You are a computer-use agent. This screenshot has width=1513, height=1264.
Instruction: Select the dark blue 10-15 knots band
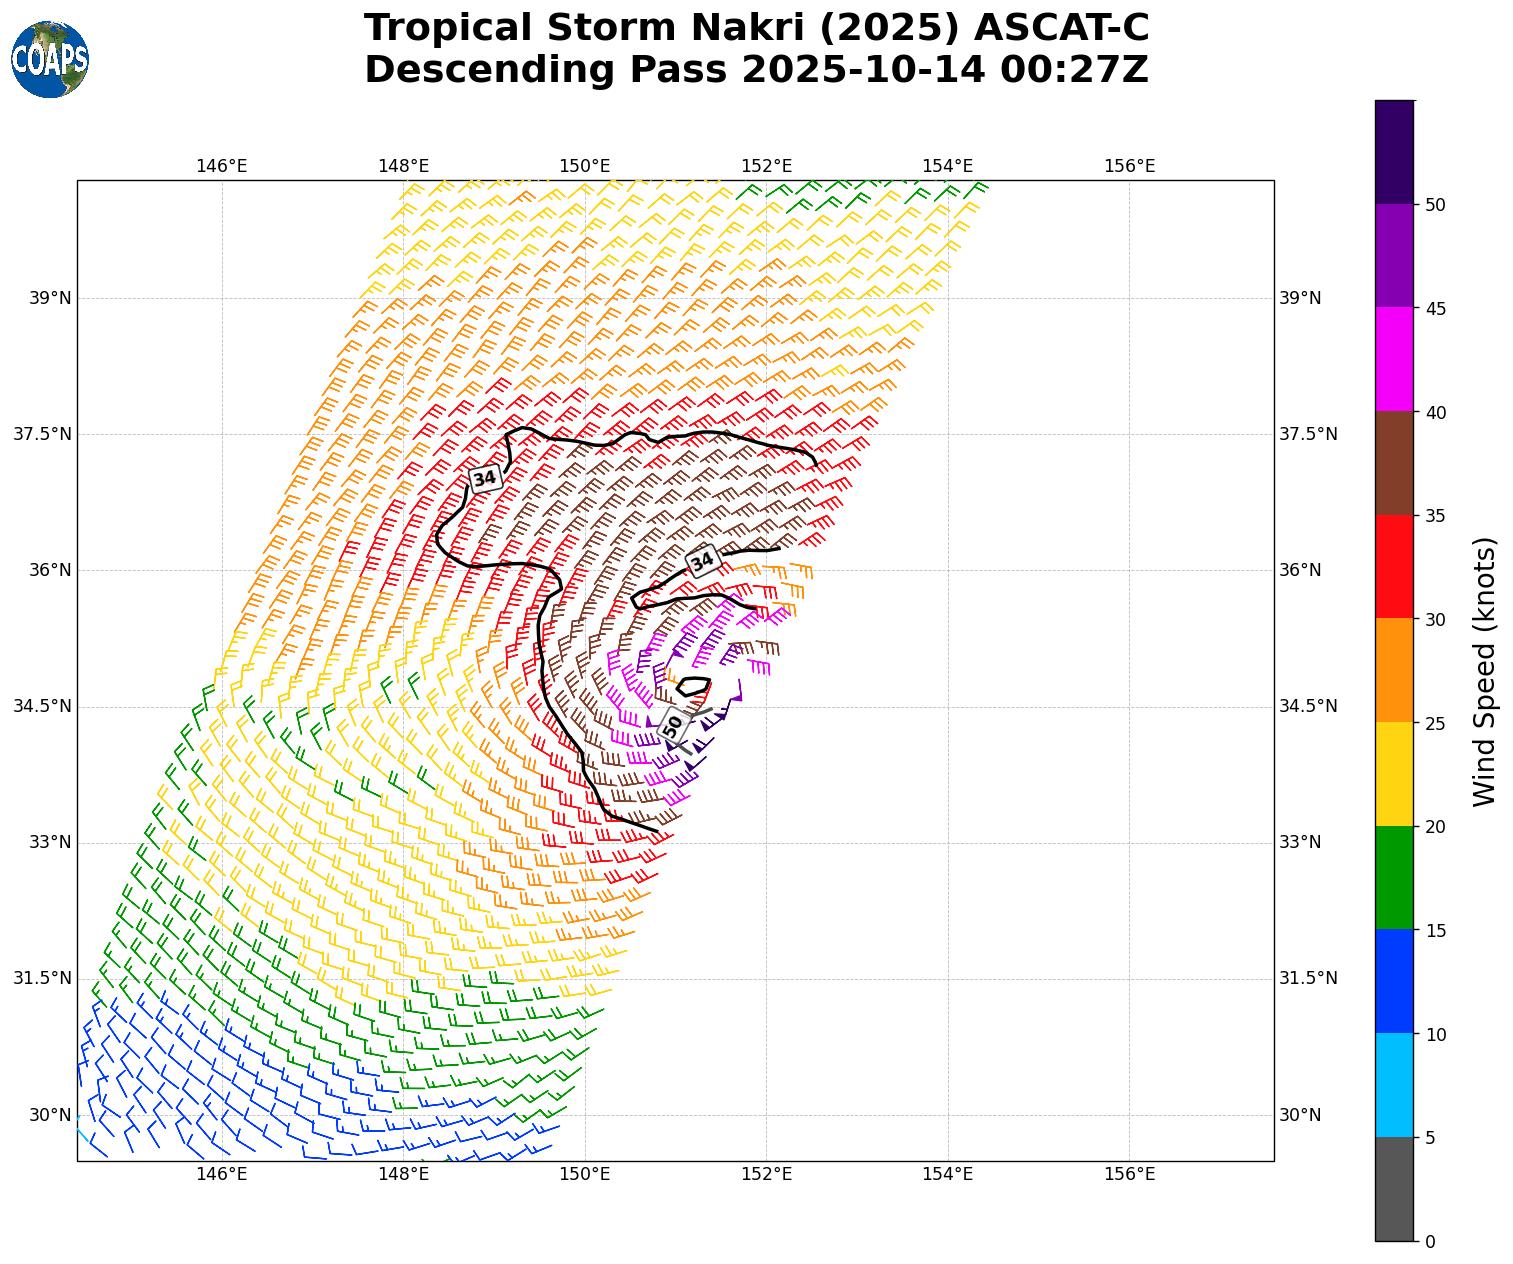click(1394, 981)
